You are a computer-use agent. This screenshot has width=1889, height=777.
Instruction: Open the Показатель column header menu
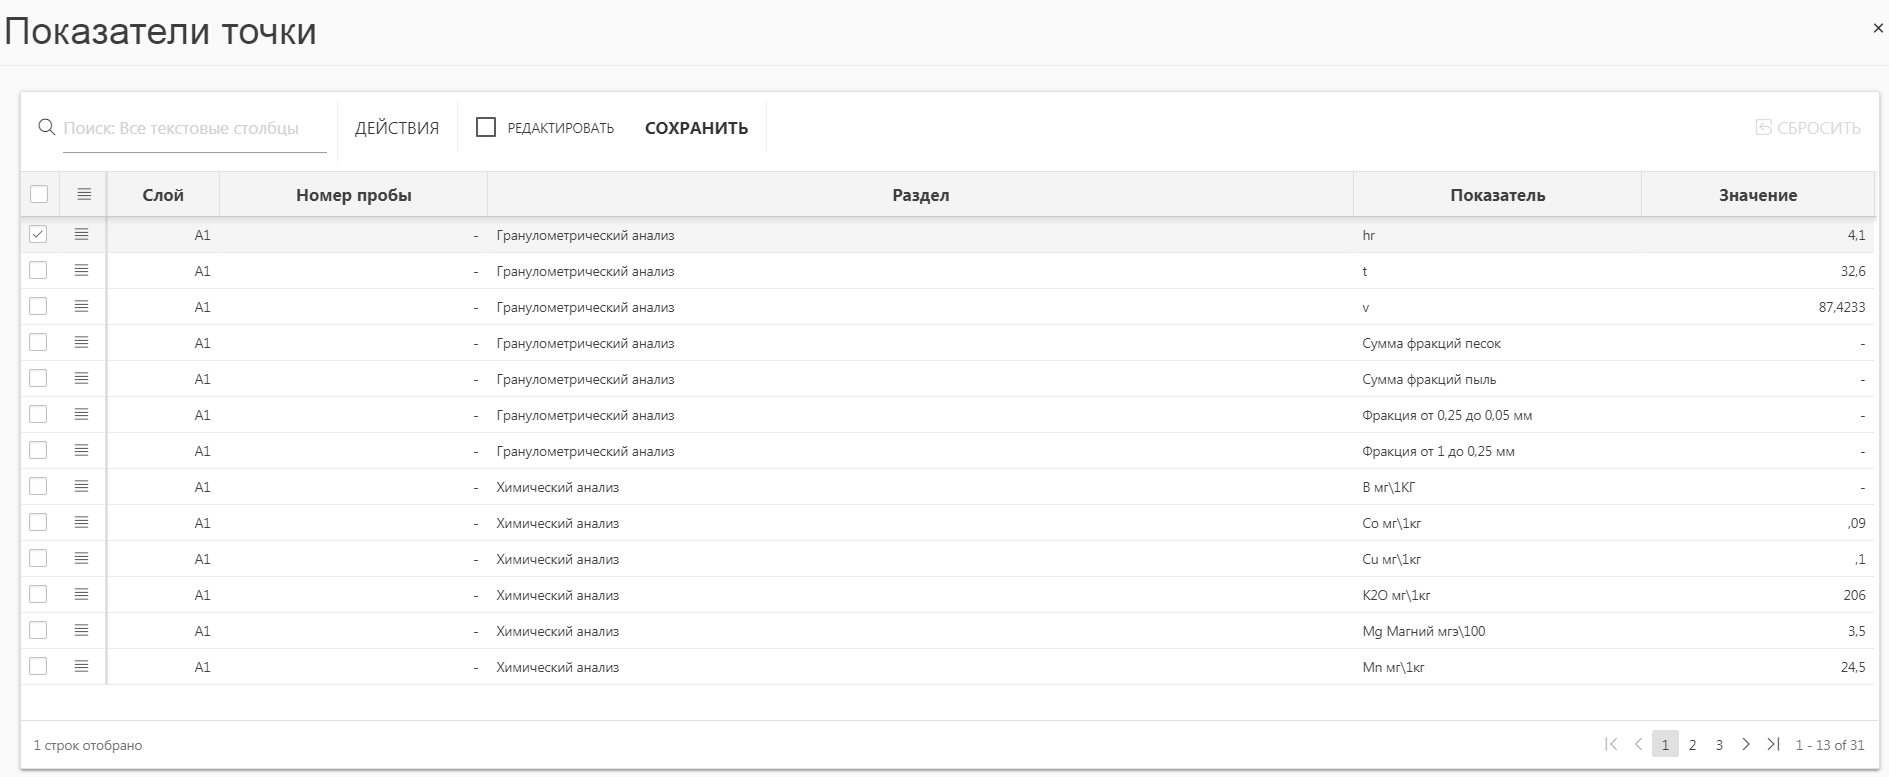click(1497, 195)
